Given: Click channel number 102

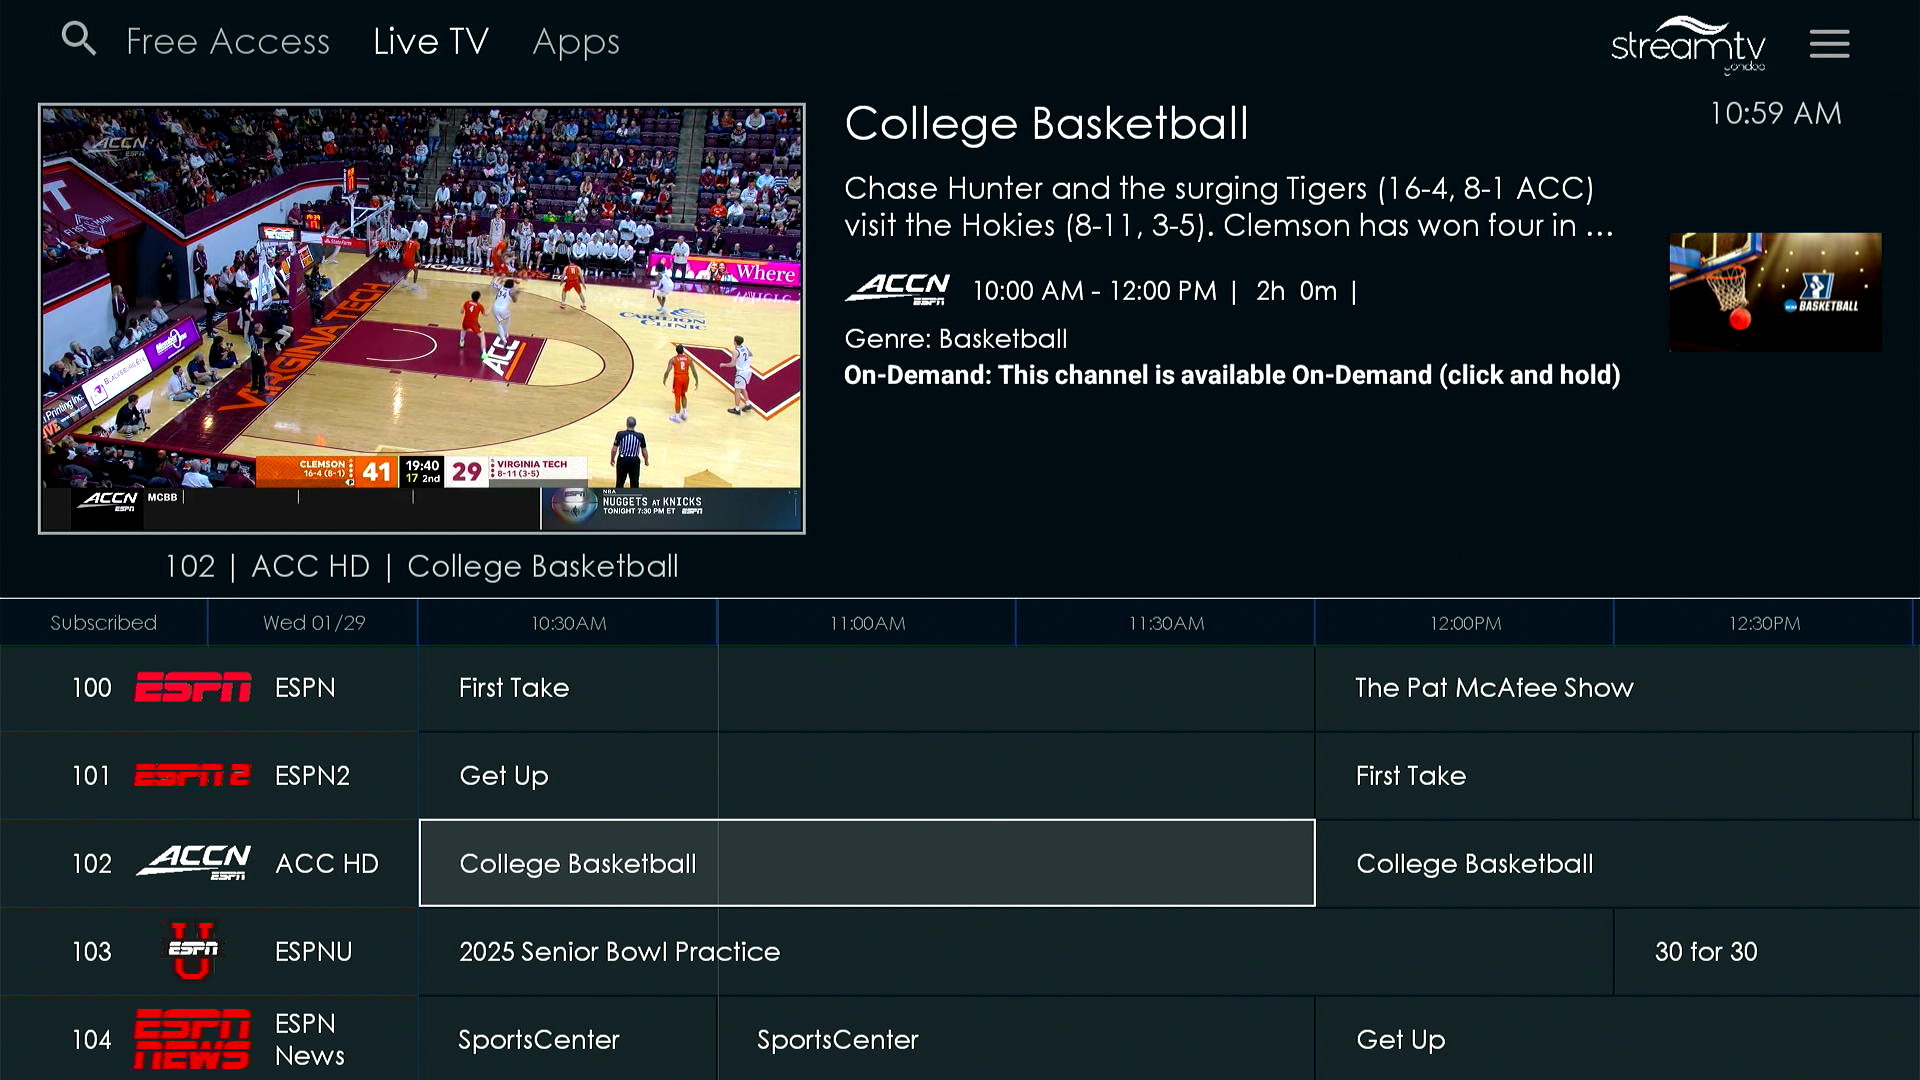Looking at the screenshot, I should [92, 864].
